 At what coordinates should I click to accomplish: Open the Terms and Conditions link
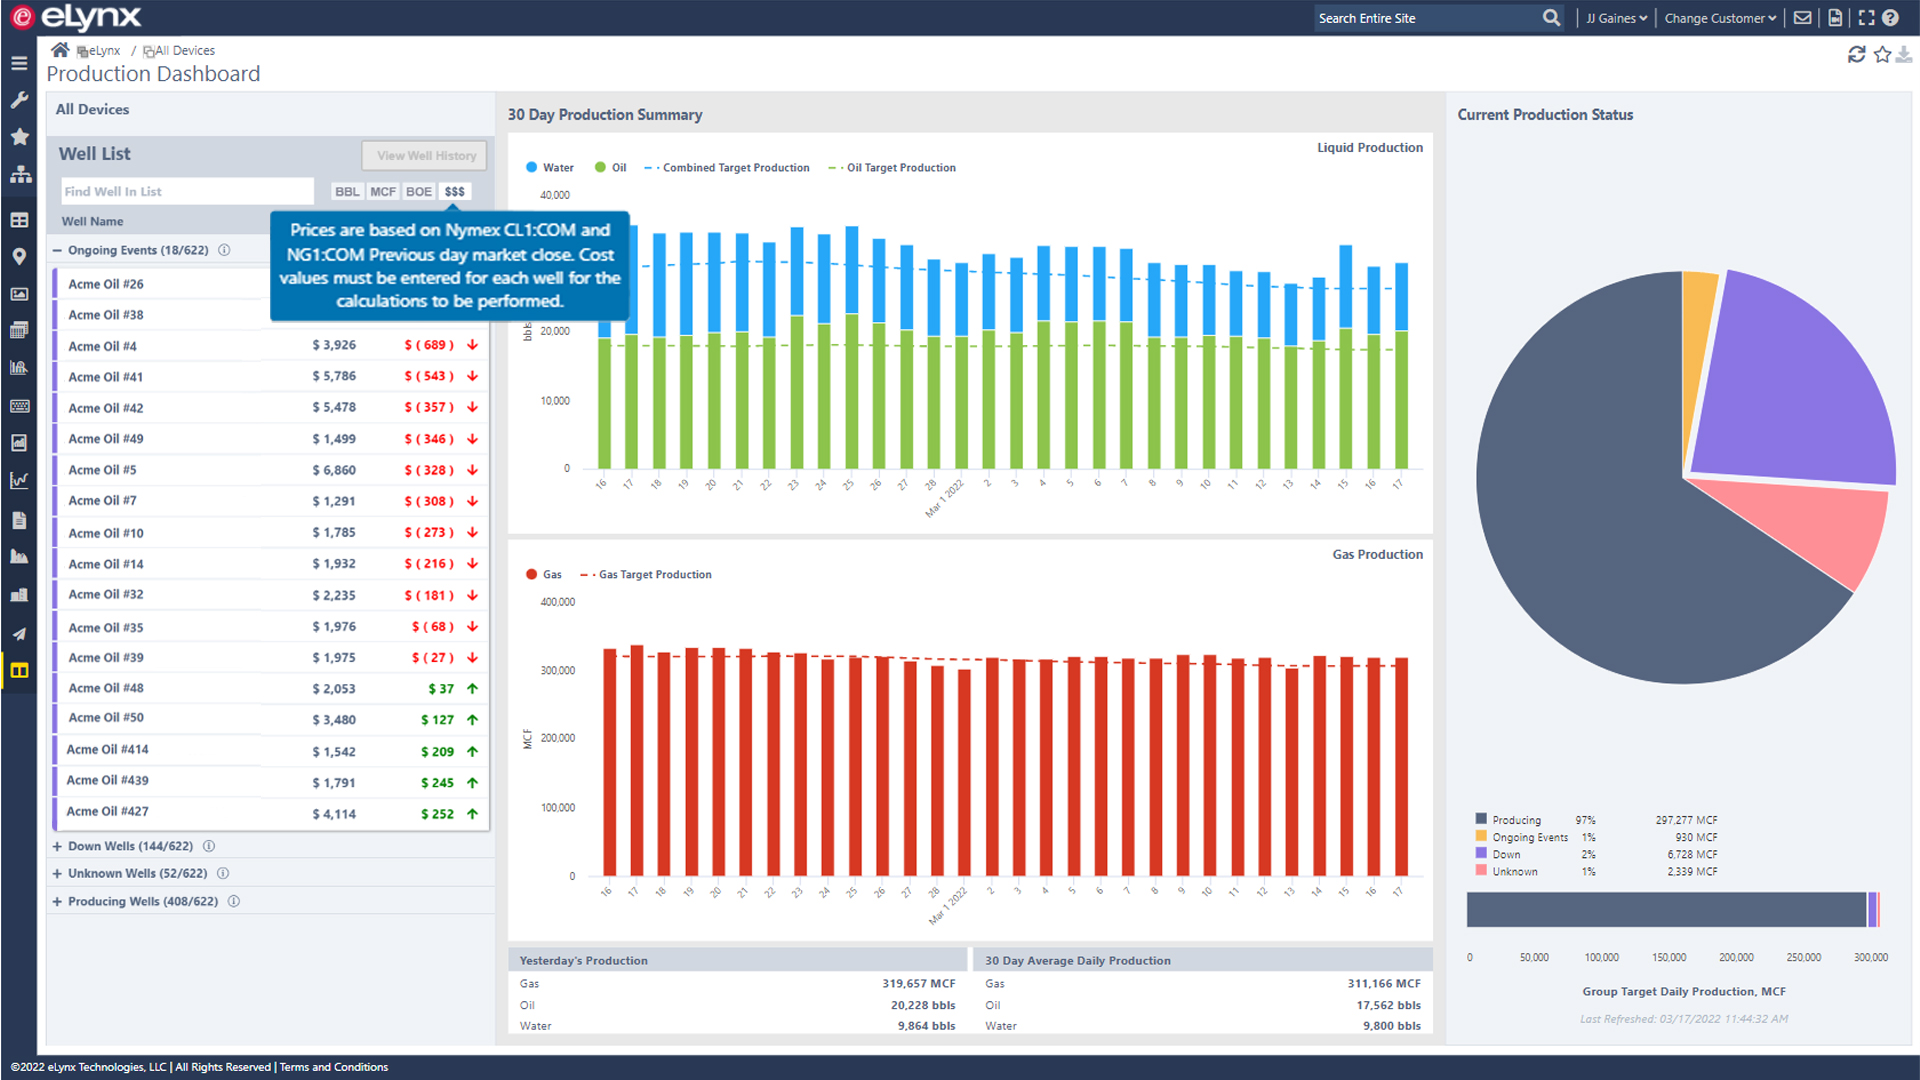click(333, 1067)
